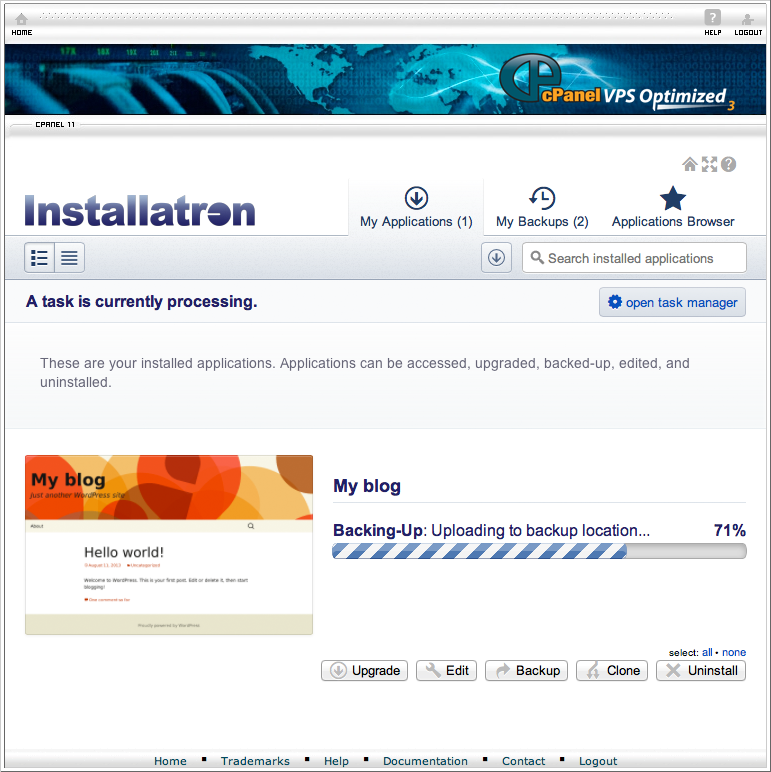Click "Backing-Up: Uploading to backup location..." status
The width and height of the screenshot is (771, 772).
pos(491,530)
